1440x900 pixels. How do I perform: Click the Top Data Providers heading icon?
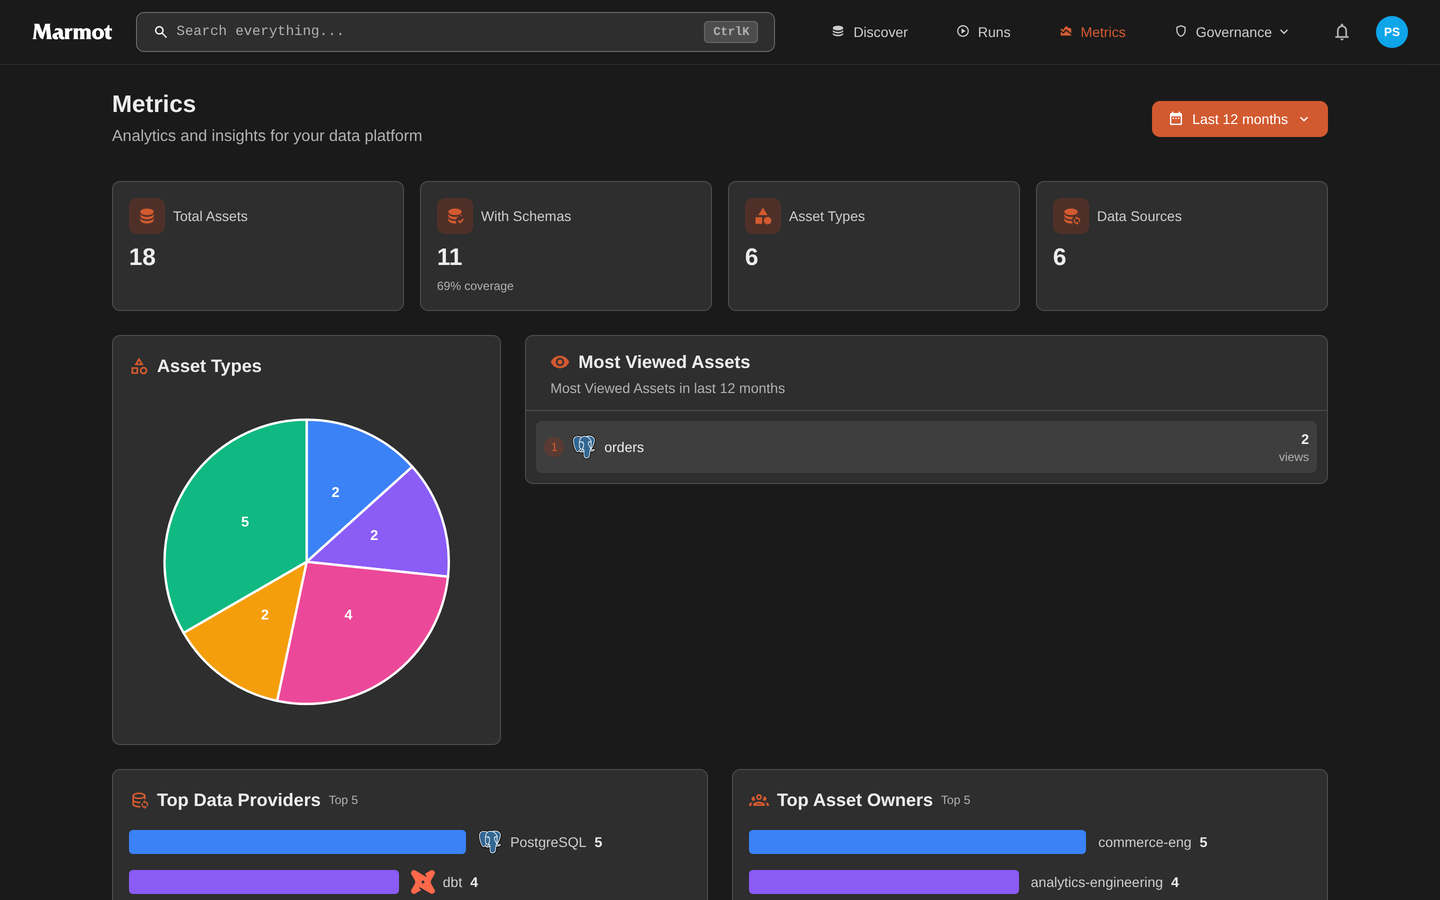click(140, 800)
